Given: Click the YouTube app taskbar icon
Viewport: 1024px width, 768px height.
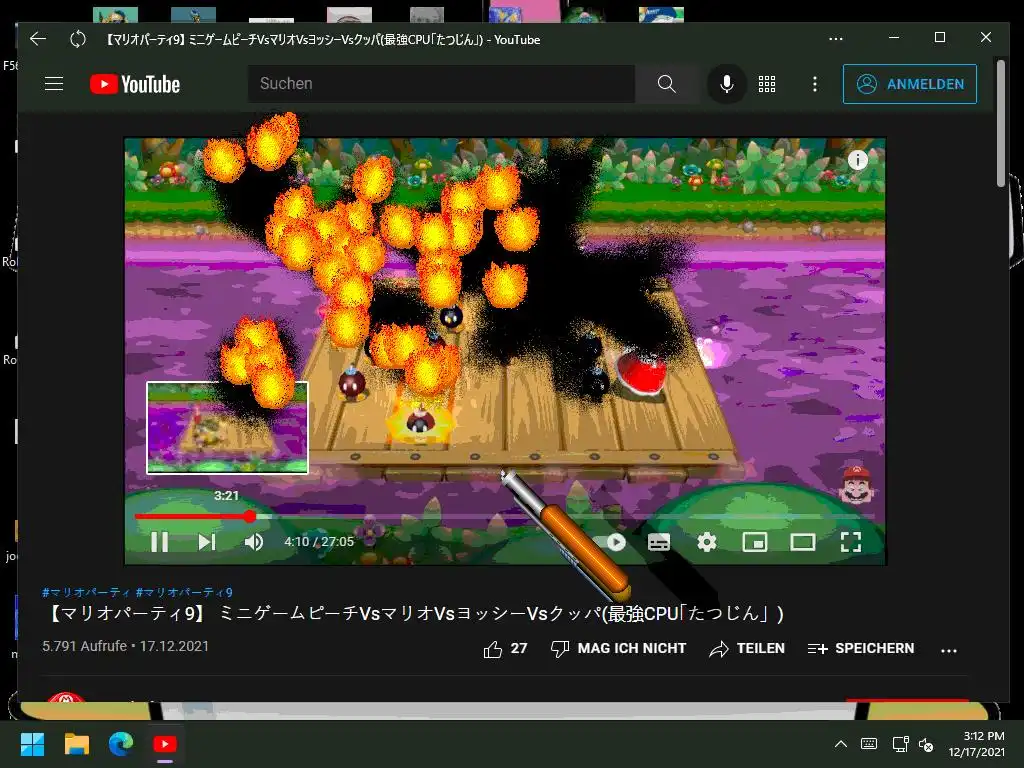Looking at the screenshot, I should point(165,744).
